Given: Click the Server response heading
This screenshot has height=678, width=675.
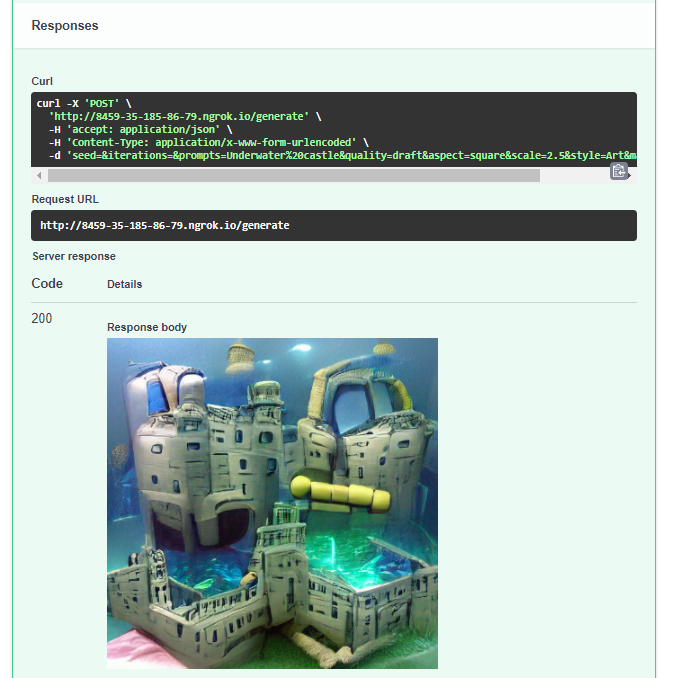Looking at the screenshot, I should (74, 256).
